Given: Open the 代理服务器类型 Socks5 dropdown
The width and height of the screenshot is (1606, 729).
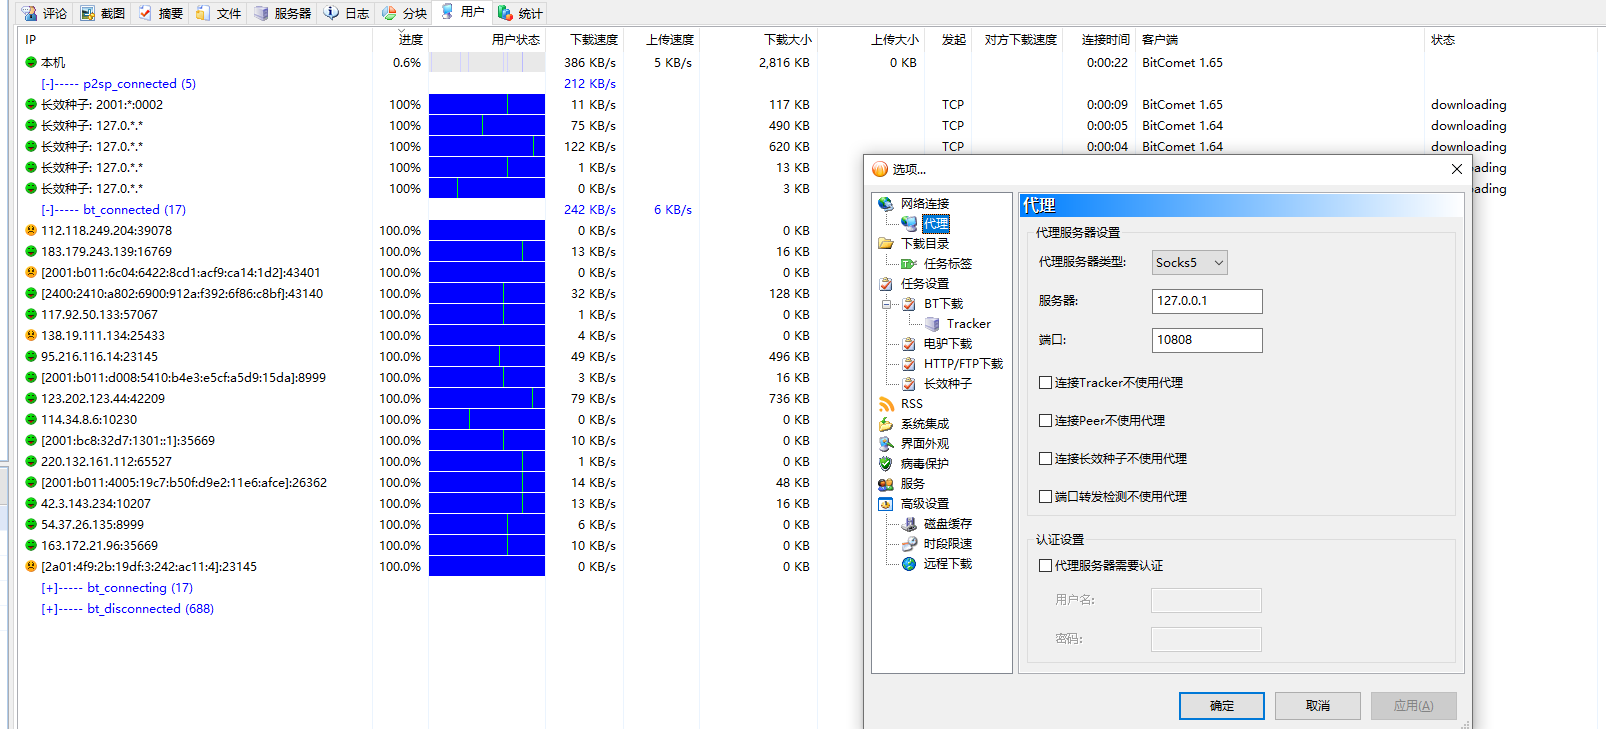Looking at the screenshot, I should coord(1190,262).
